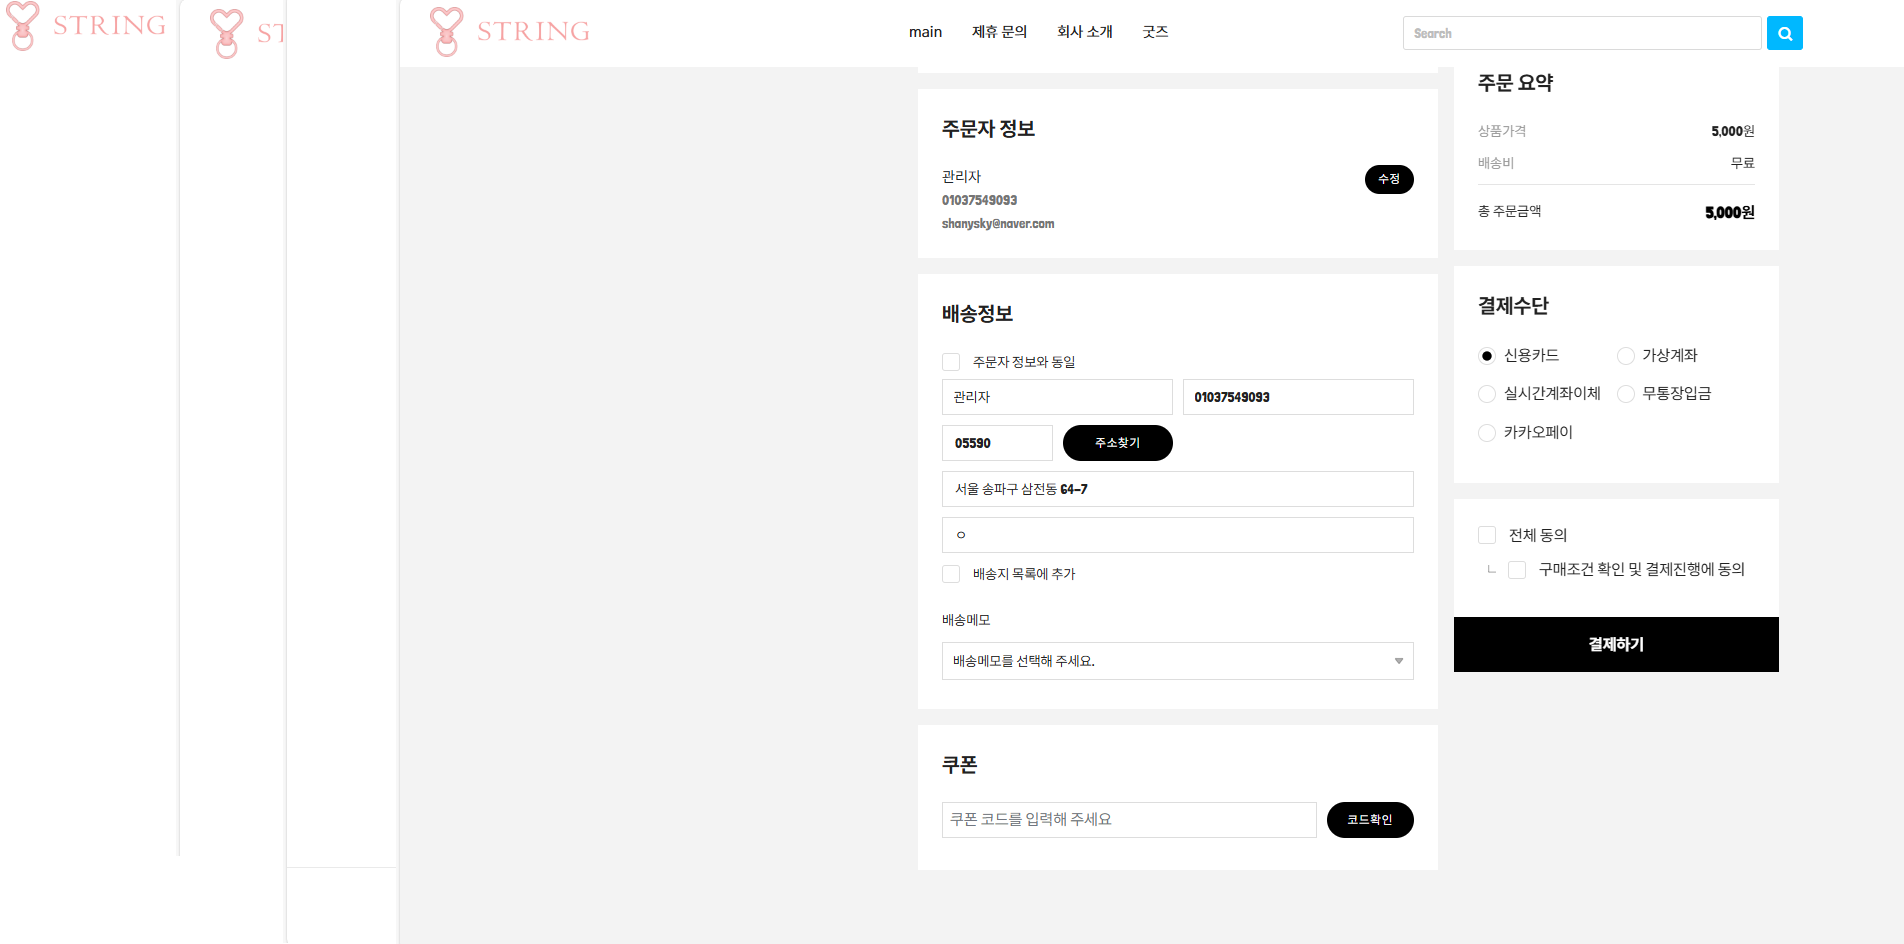Click the STRING logo in the far-left window
The image size is (1904, 944).
pyautogui.click(x=86, y=25)
